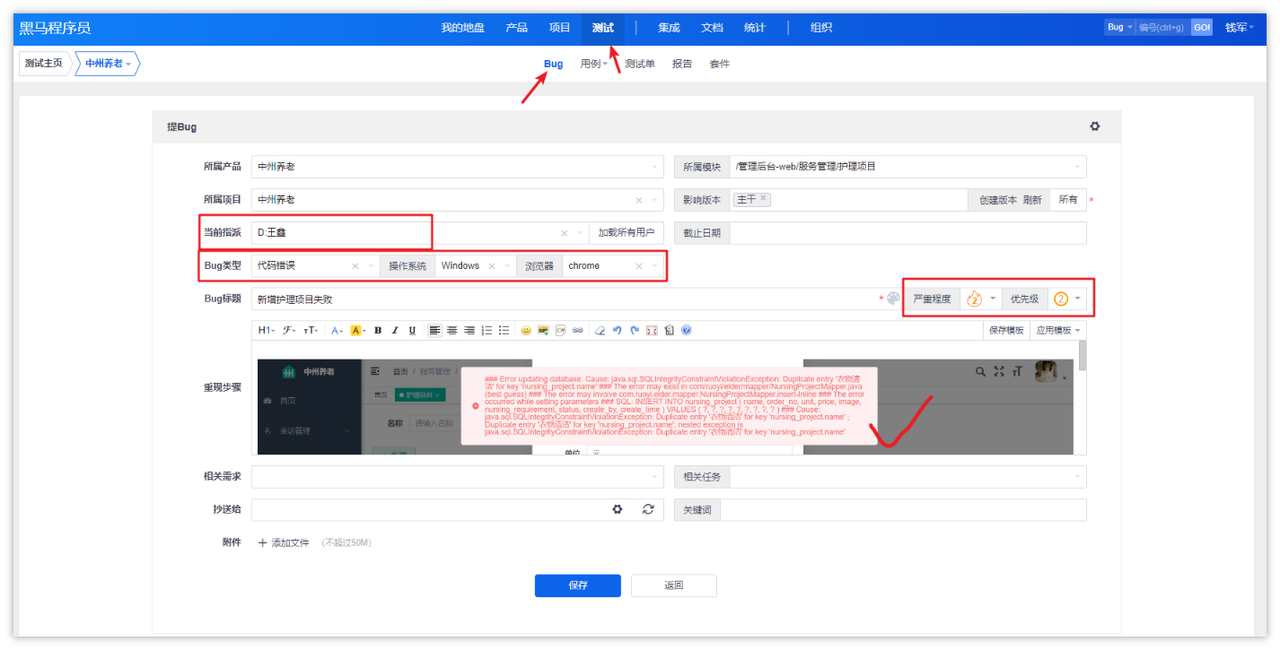Open form settings gear beside 提Bug
Screen dimensions: 1280x650
tap(1095, 127)
